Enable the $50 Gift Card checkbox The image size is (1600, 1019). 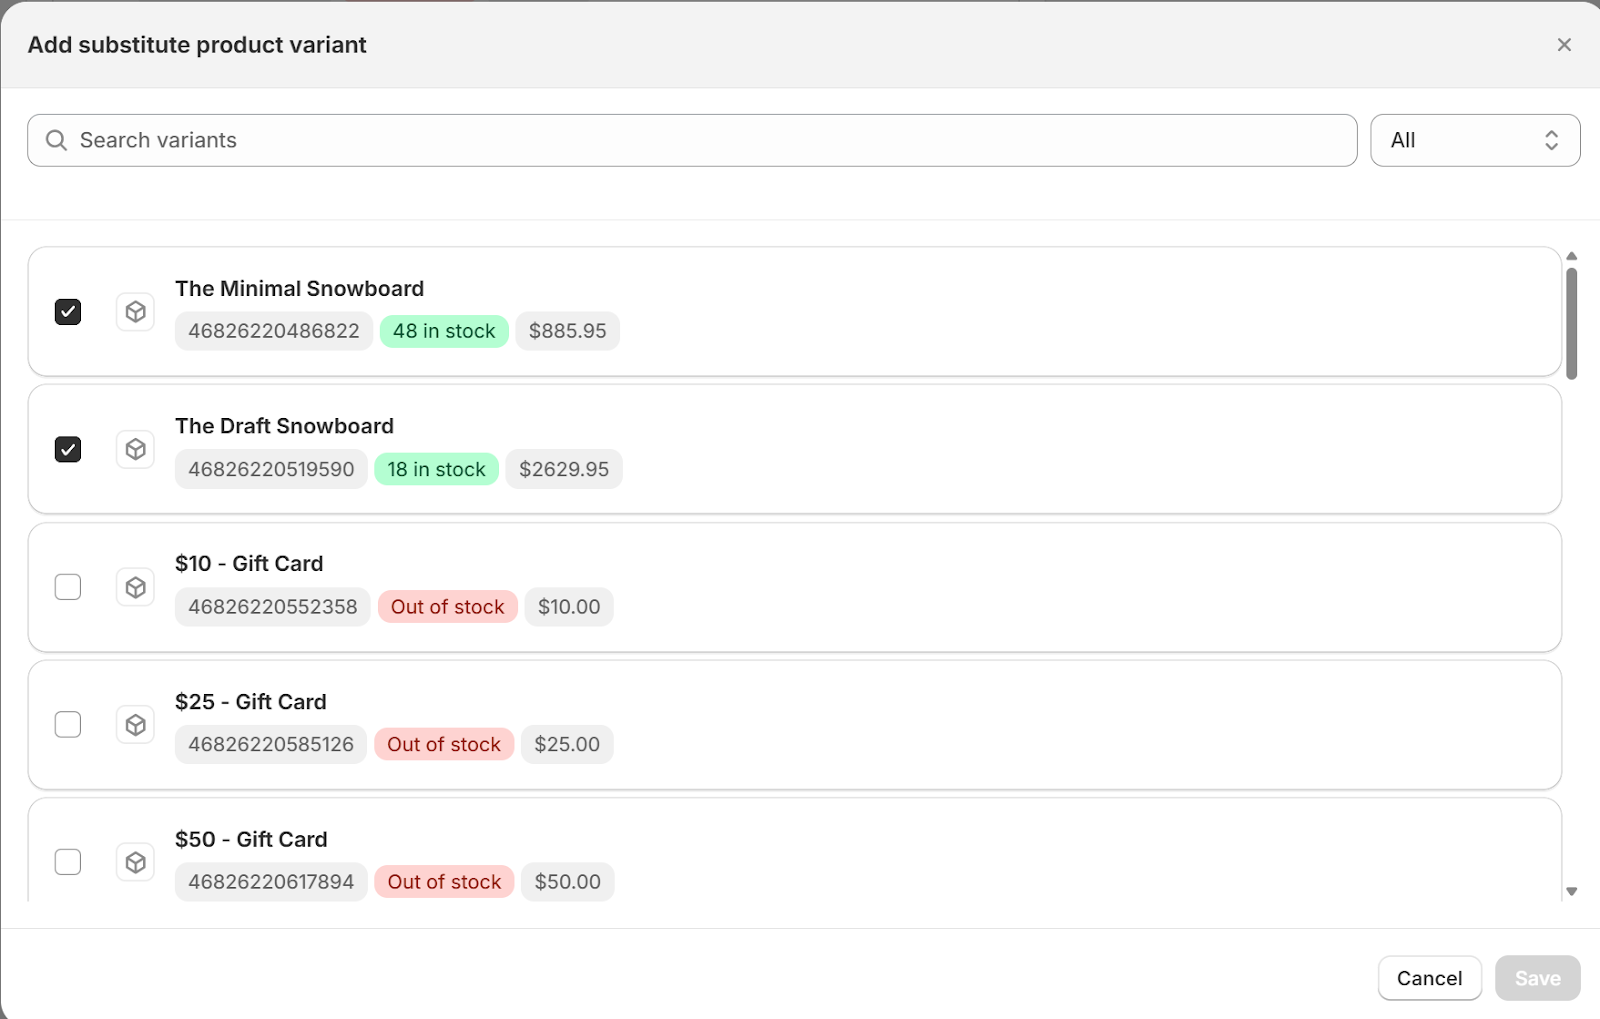(x=68, y=862)
